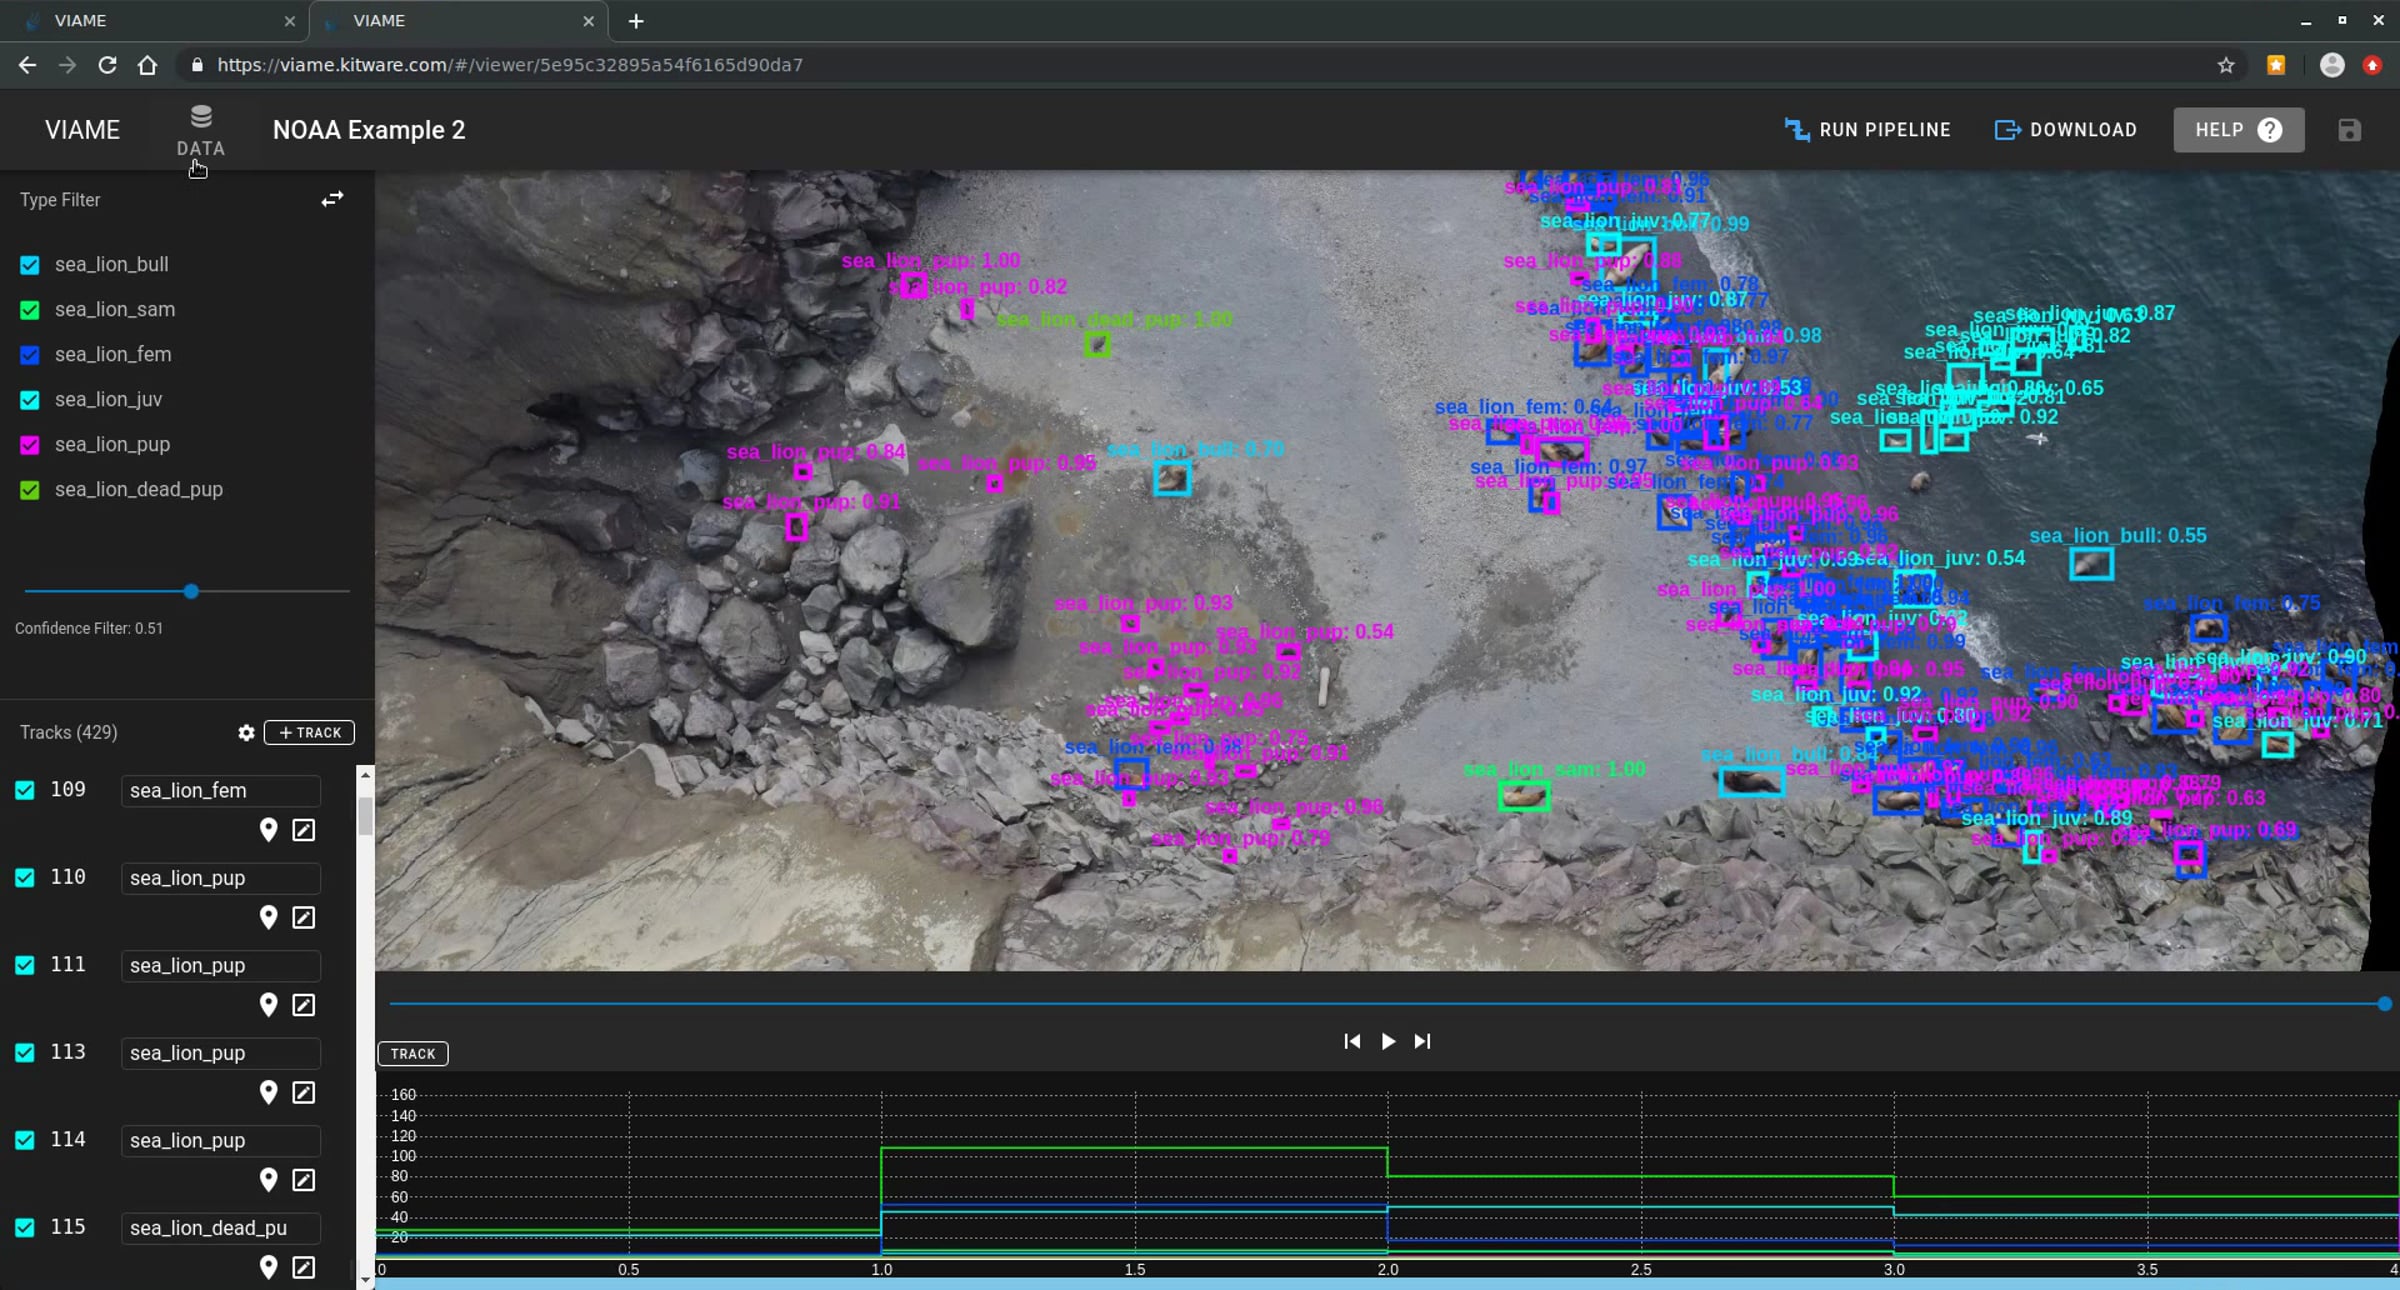2400x1290 pixels.
Task: Disable track 111 checkbox
Action: pyautogui.click(x=25, y=965)
